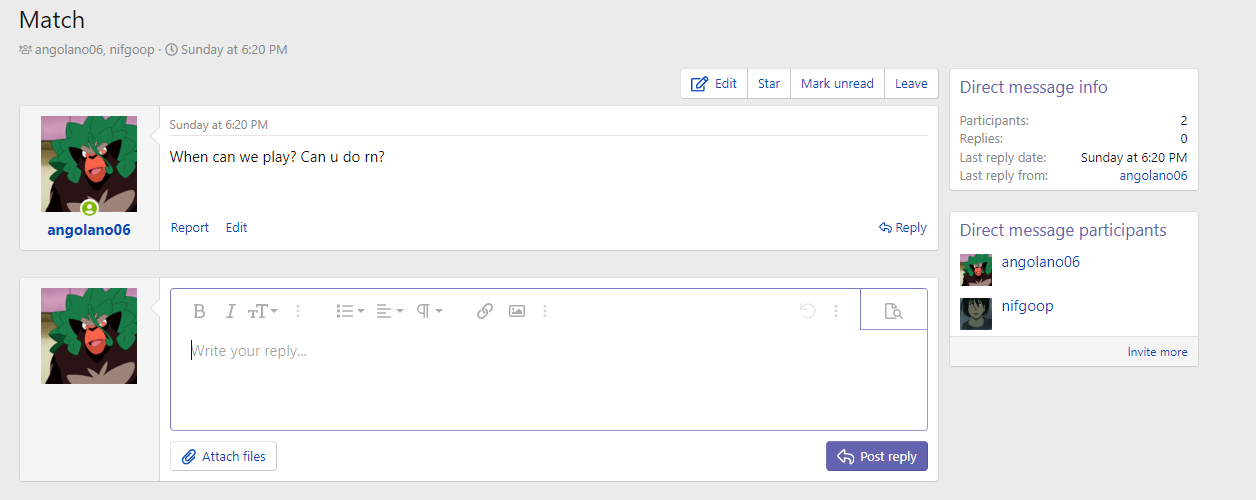
Task: Click Post reply button
Action: point(877,456)
